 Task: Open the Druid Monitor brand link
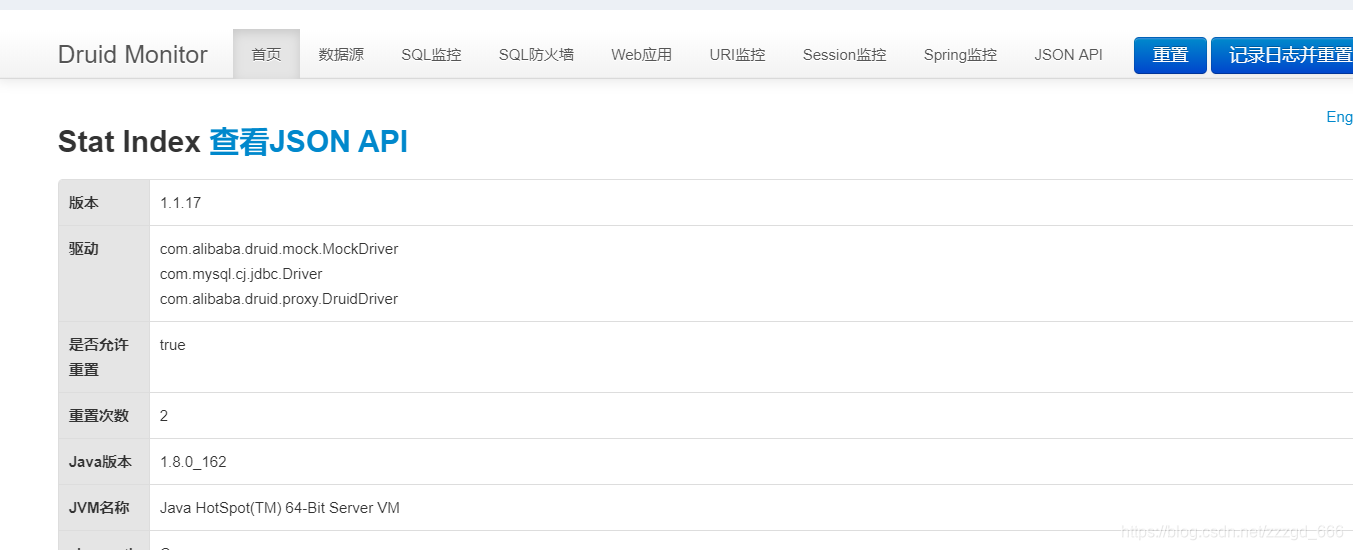(133, 54)
